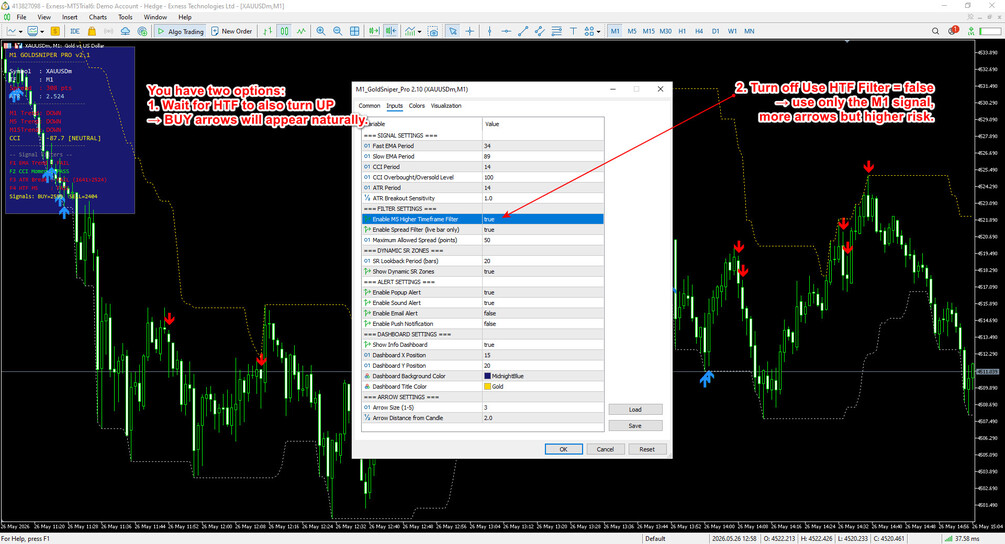Image resolution: width=1005 pixels, height=544 pixels.
Task: Take a chart screenshot with camera icon
Action: click(x=433, y=31)
